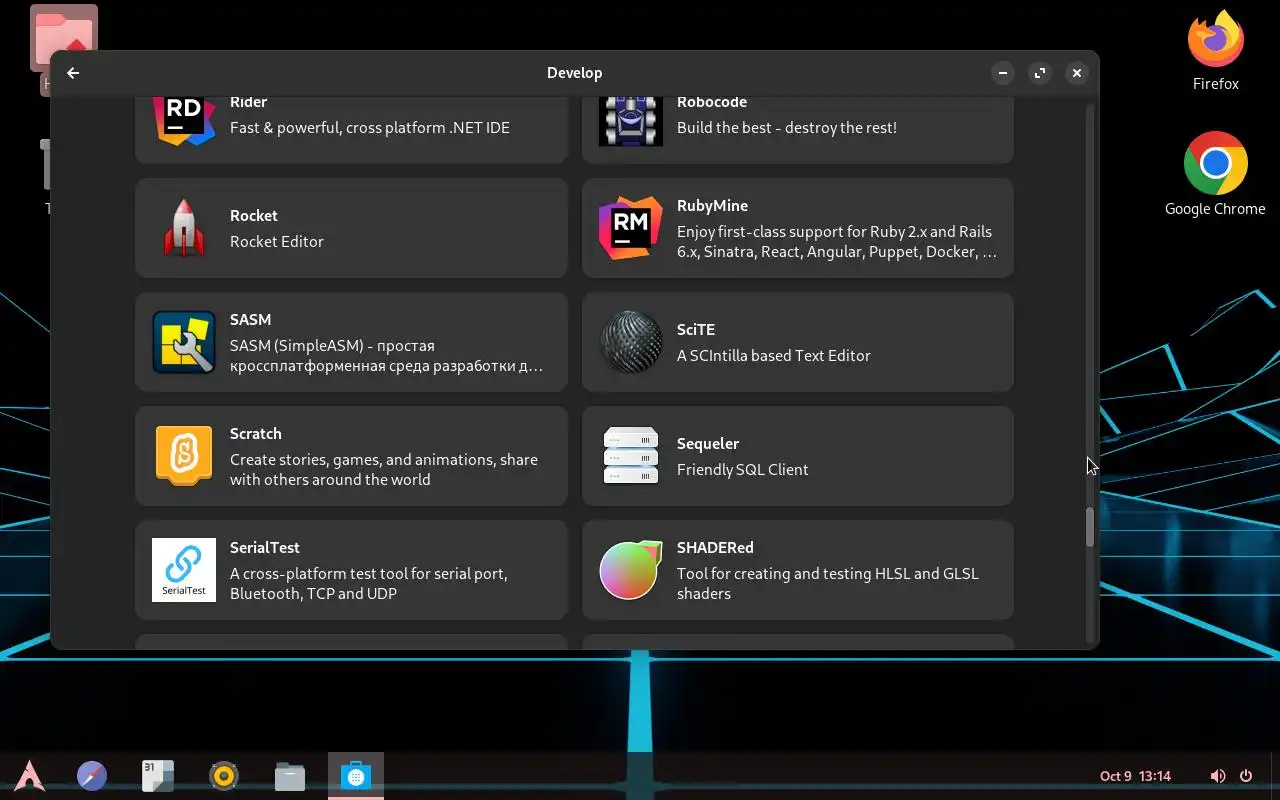The height and width of the screenshot is (800, 1280).
Task: Open the calendar app in taskbar
Action: click(158, 776)
